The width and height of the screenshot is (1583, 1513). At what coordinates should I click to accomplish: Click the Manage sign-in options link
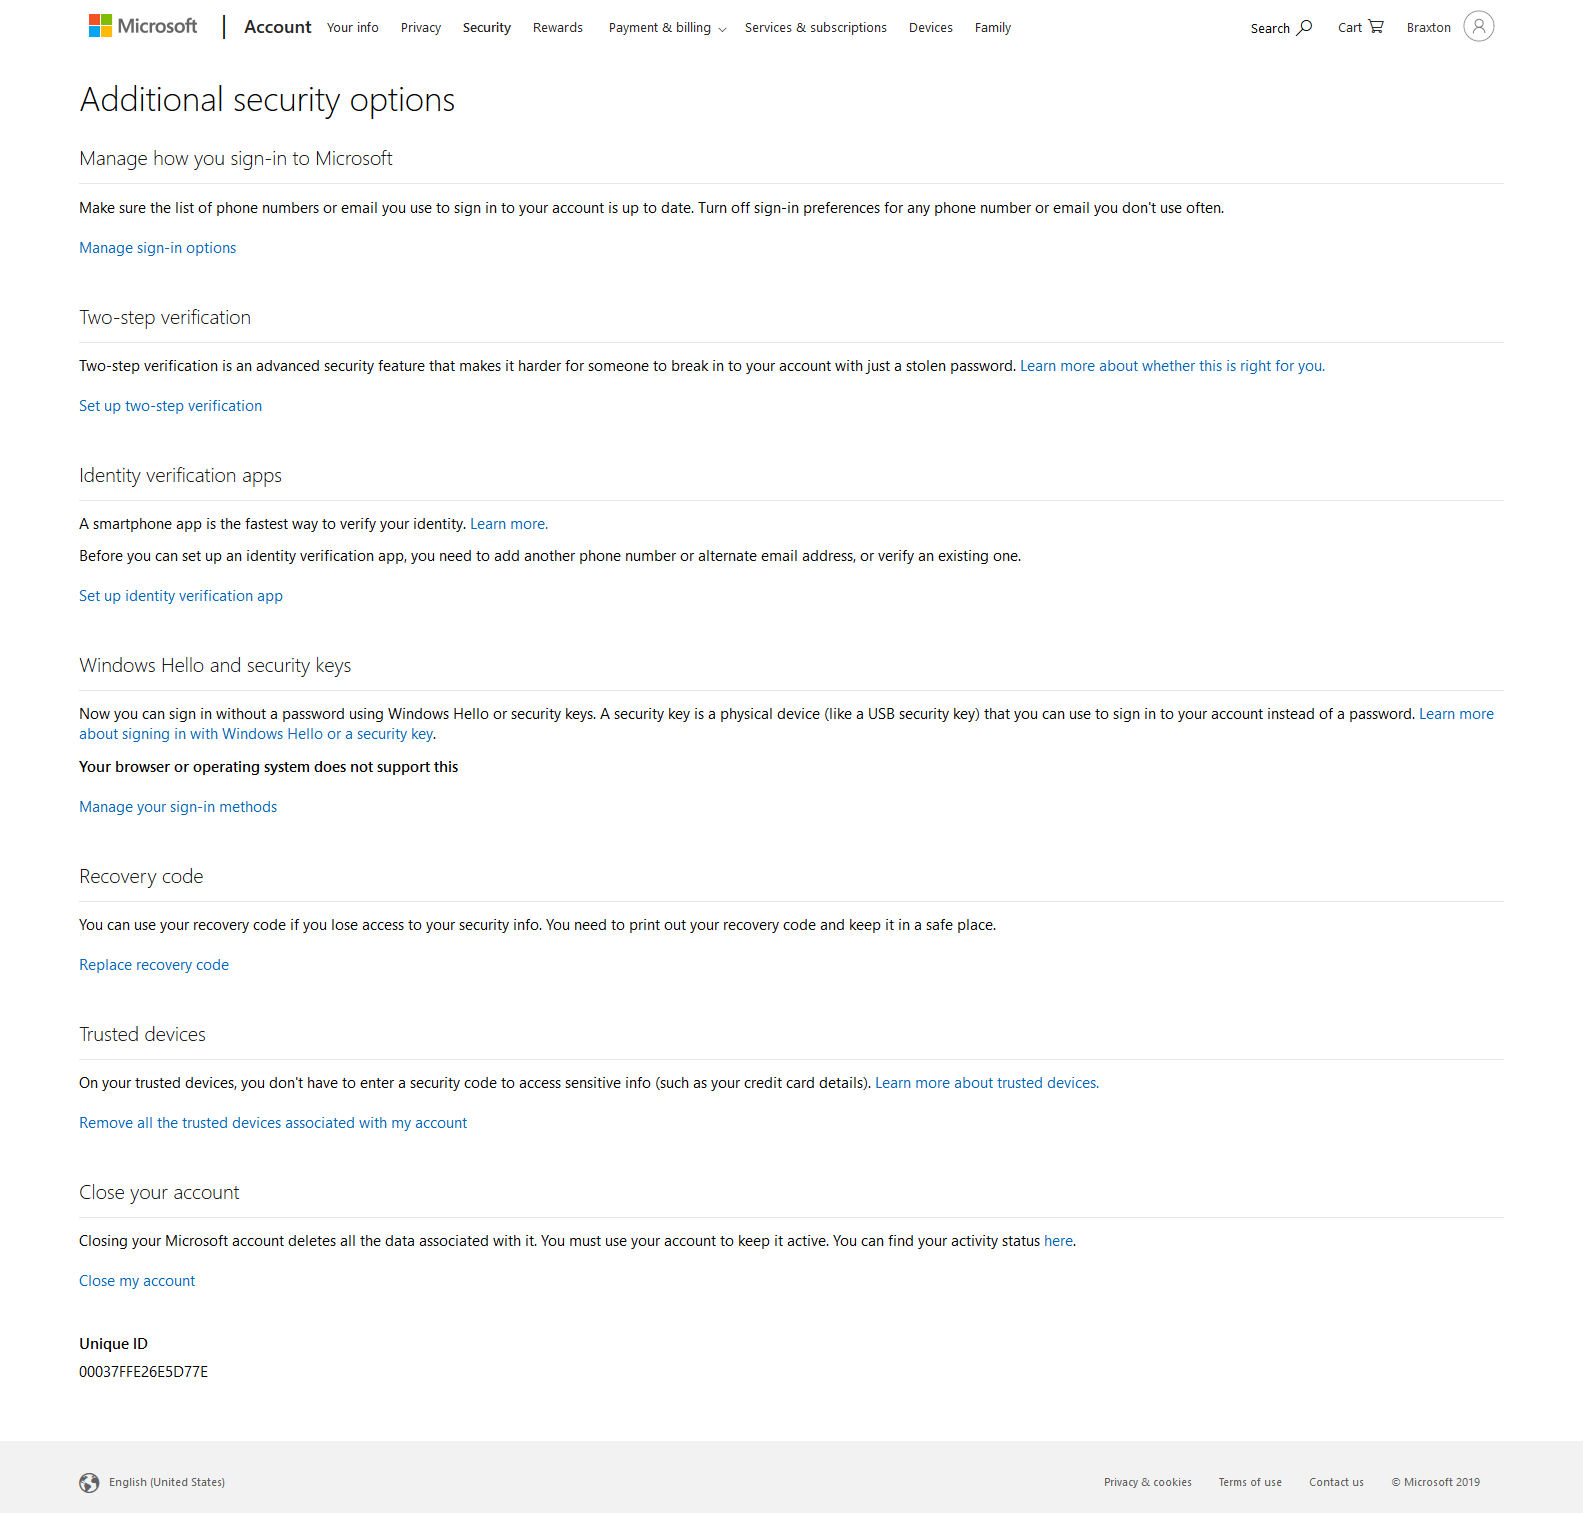(x=158, y=248)
